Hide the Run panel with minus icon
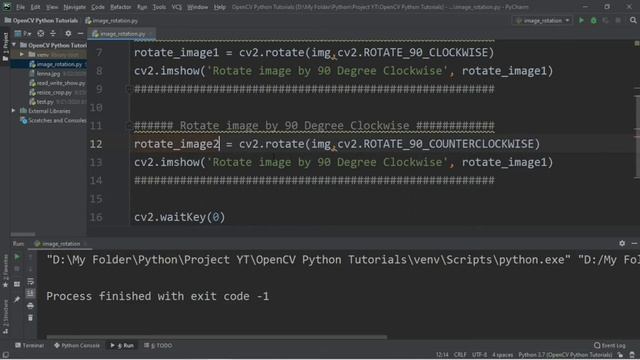Viewport: 640px width, 360px height. click(x=634, y=243)
